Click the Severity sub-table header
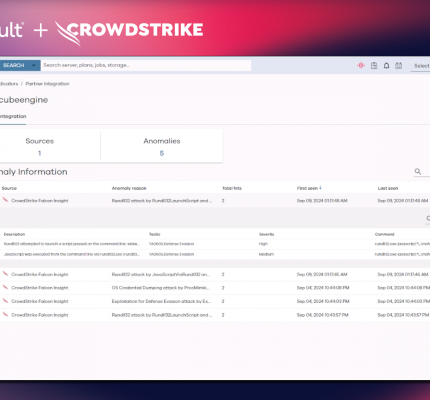Viewport: 430px width, 400px height. point(266,234)
